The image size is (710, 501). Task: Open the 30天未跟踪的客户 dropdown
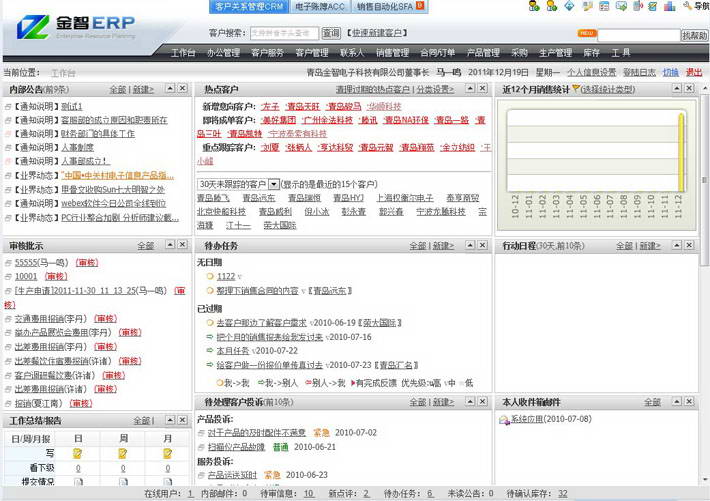[273, 184]
